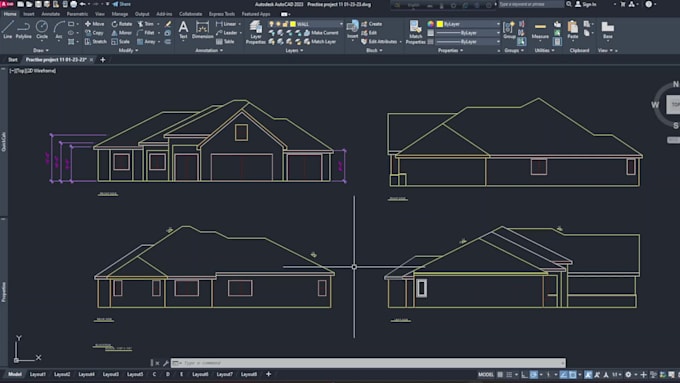Open the Insert ribbon tab
Image resolution: width=680 pixels, height=383 pixels.
(29, 14)
